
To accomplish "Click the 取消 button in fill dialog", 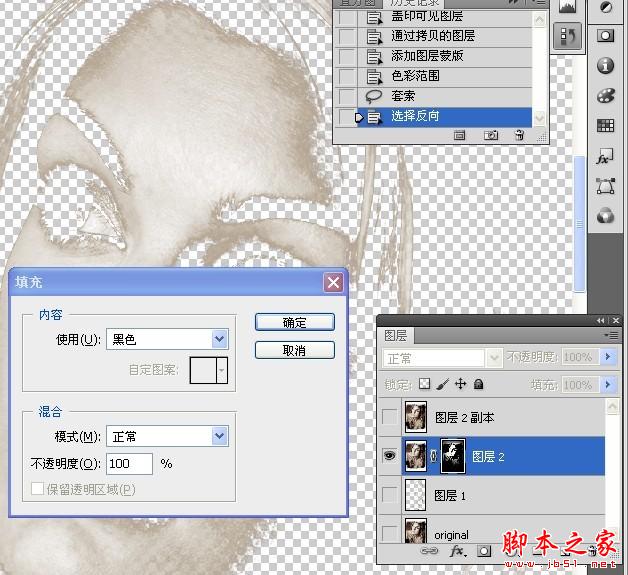I will click(294, 350).
